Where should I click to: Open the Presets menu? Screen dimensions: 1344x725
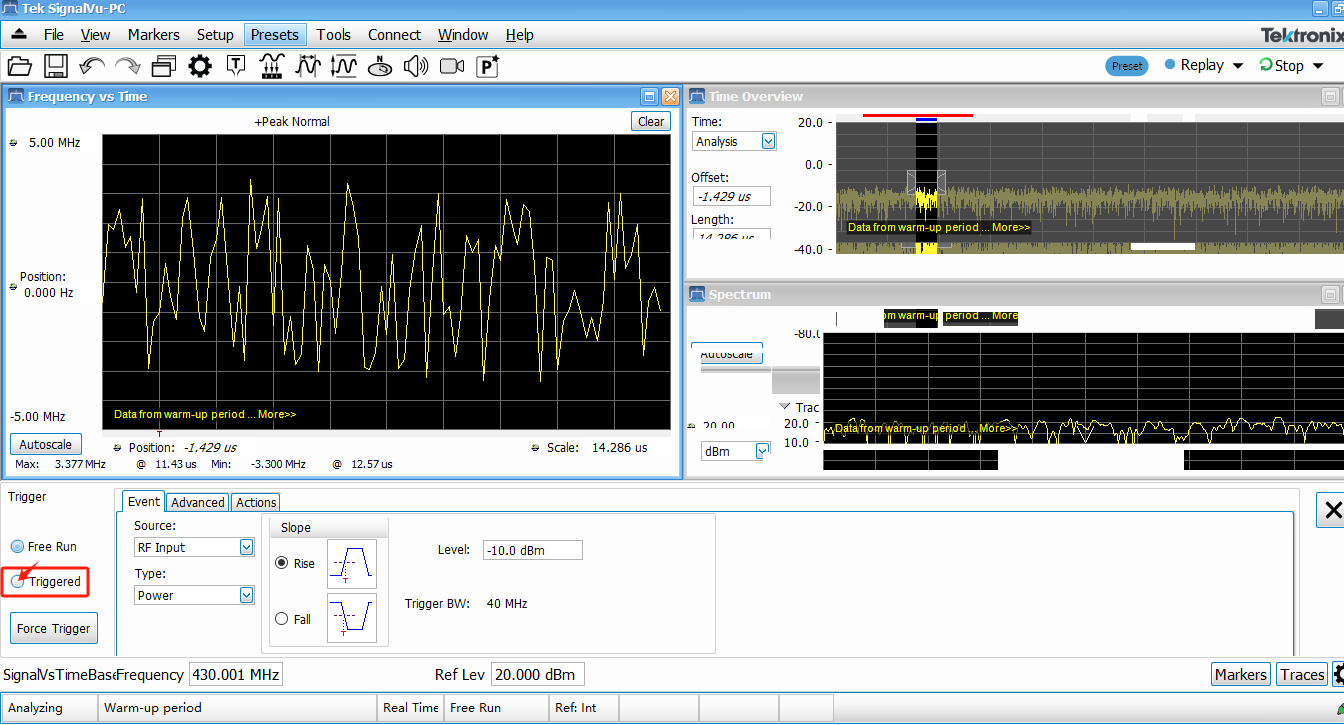click(x=275, y=34)
